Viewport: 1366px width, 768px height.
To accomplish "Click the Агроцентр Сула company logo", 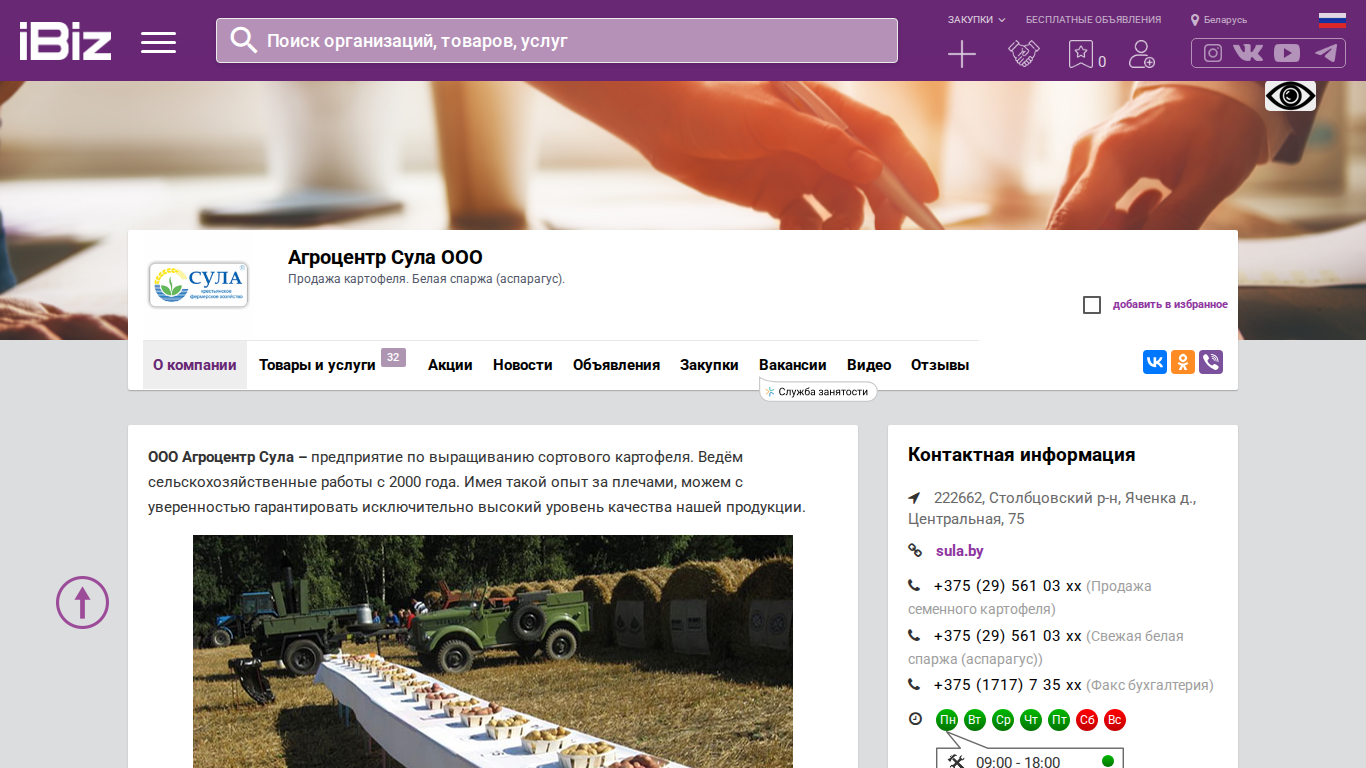I will (x=198, y=285).
